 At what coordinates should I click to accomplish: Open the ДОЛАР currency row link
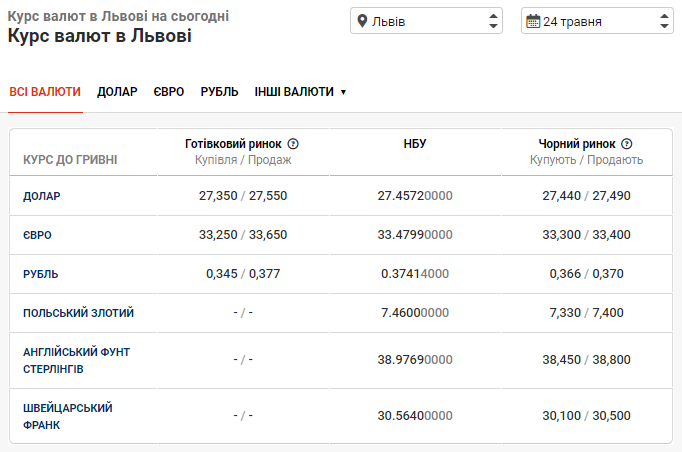click(42, 196)
